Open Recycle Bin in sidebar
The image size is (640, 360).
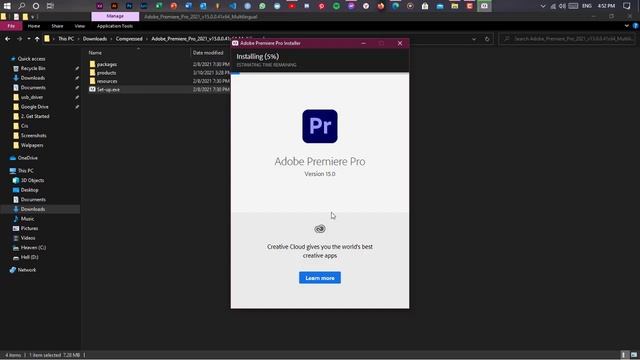coord(33,68)
